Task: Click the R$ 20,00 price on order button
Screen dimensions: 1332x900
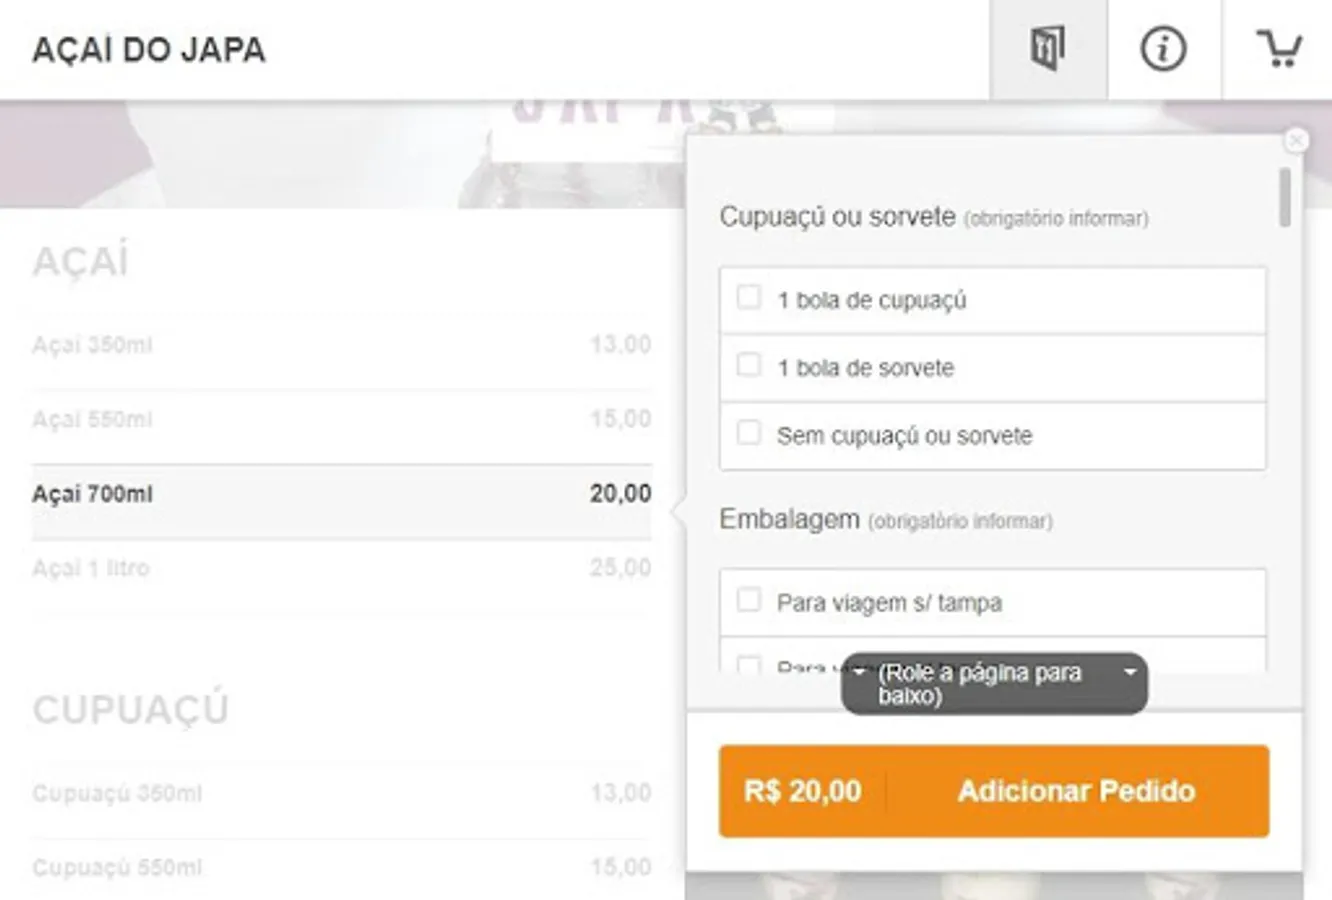Action: pos(802,791)
